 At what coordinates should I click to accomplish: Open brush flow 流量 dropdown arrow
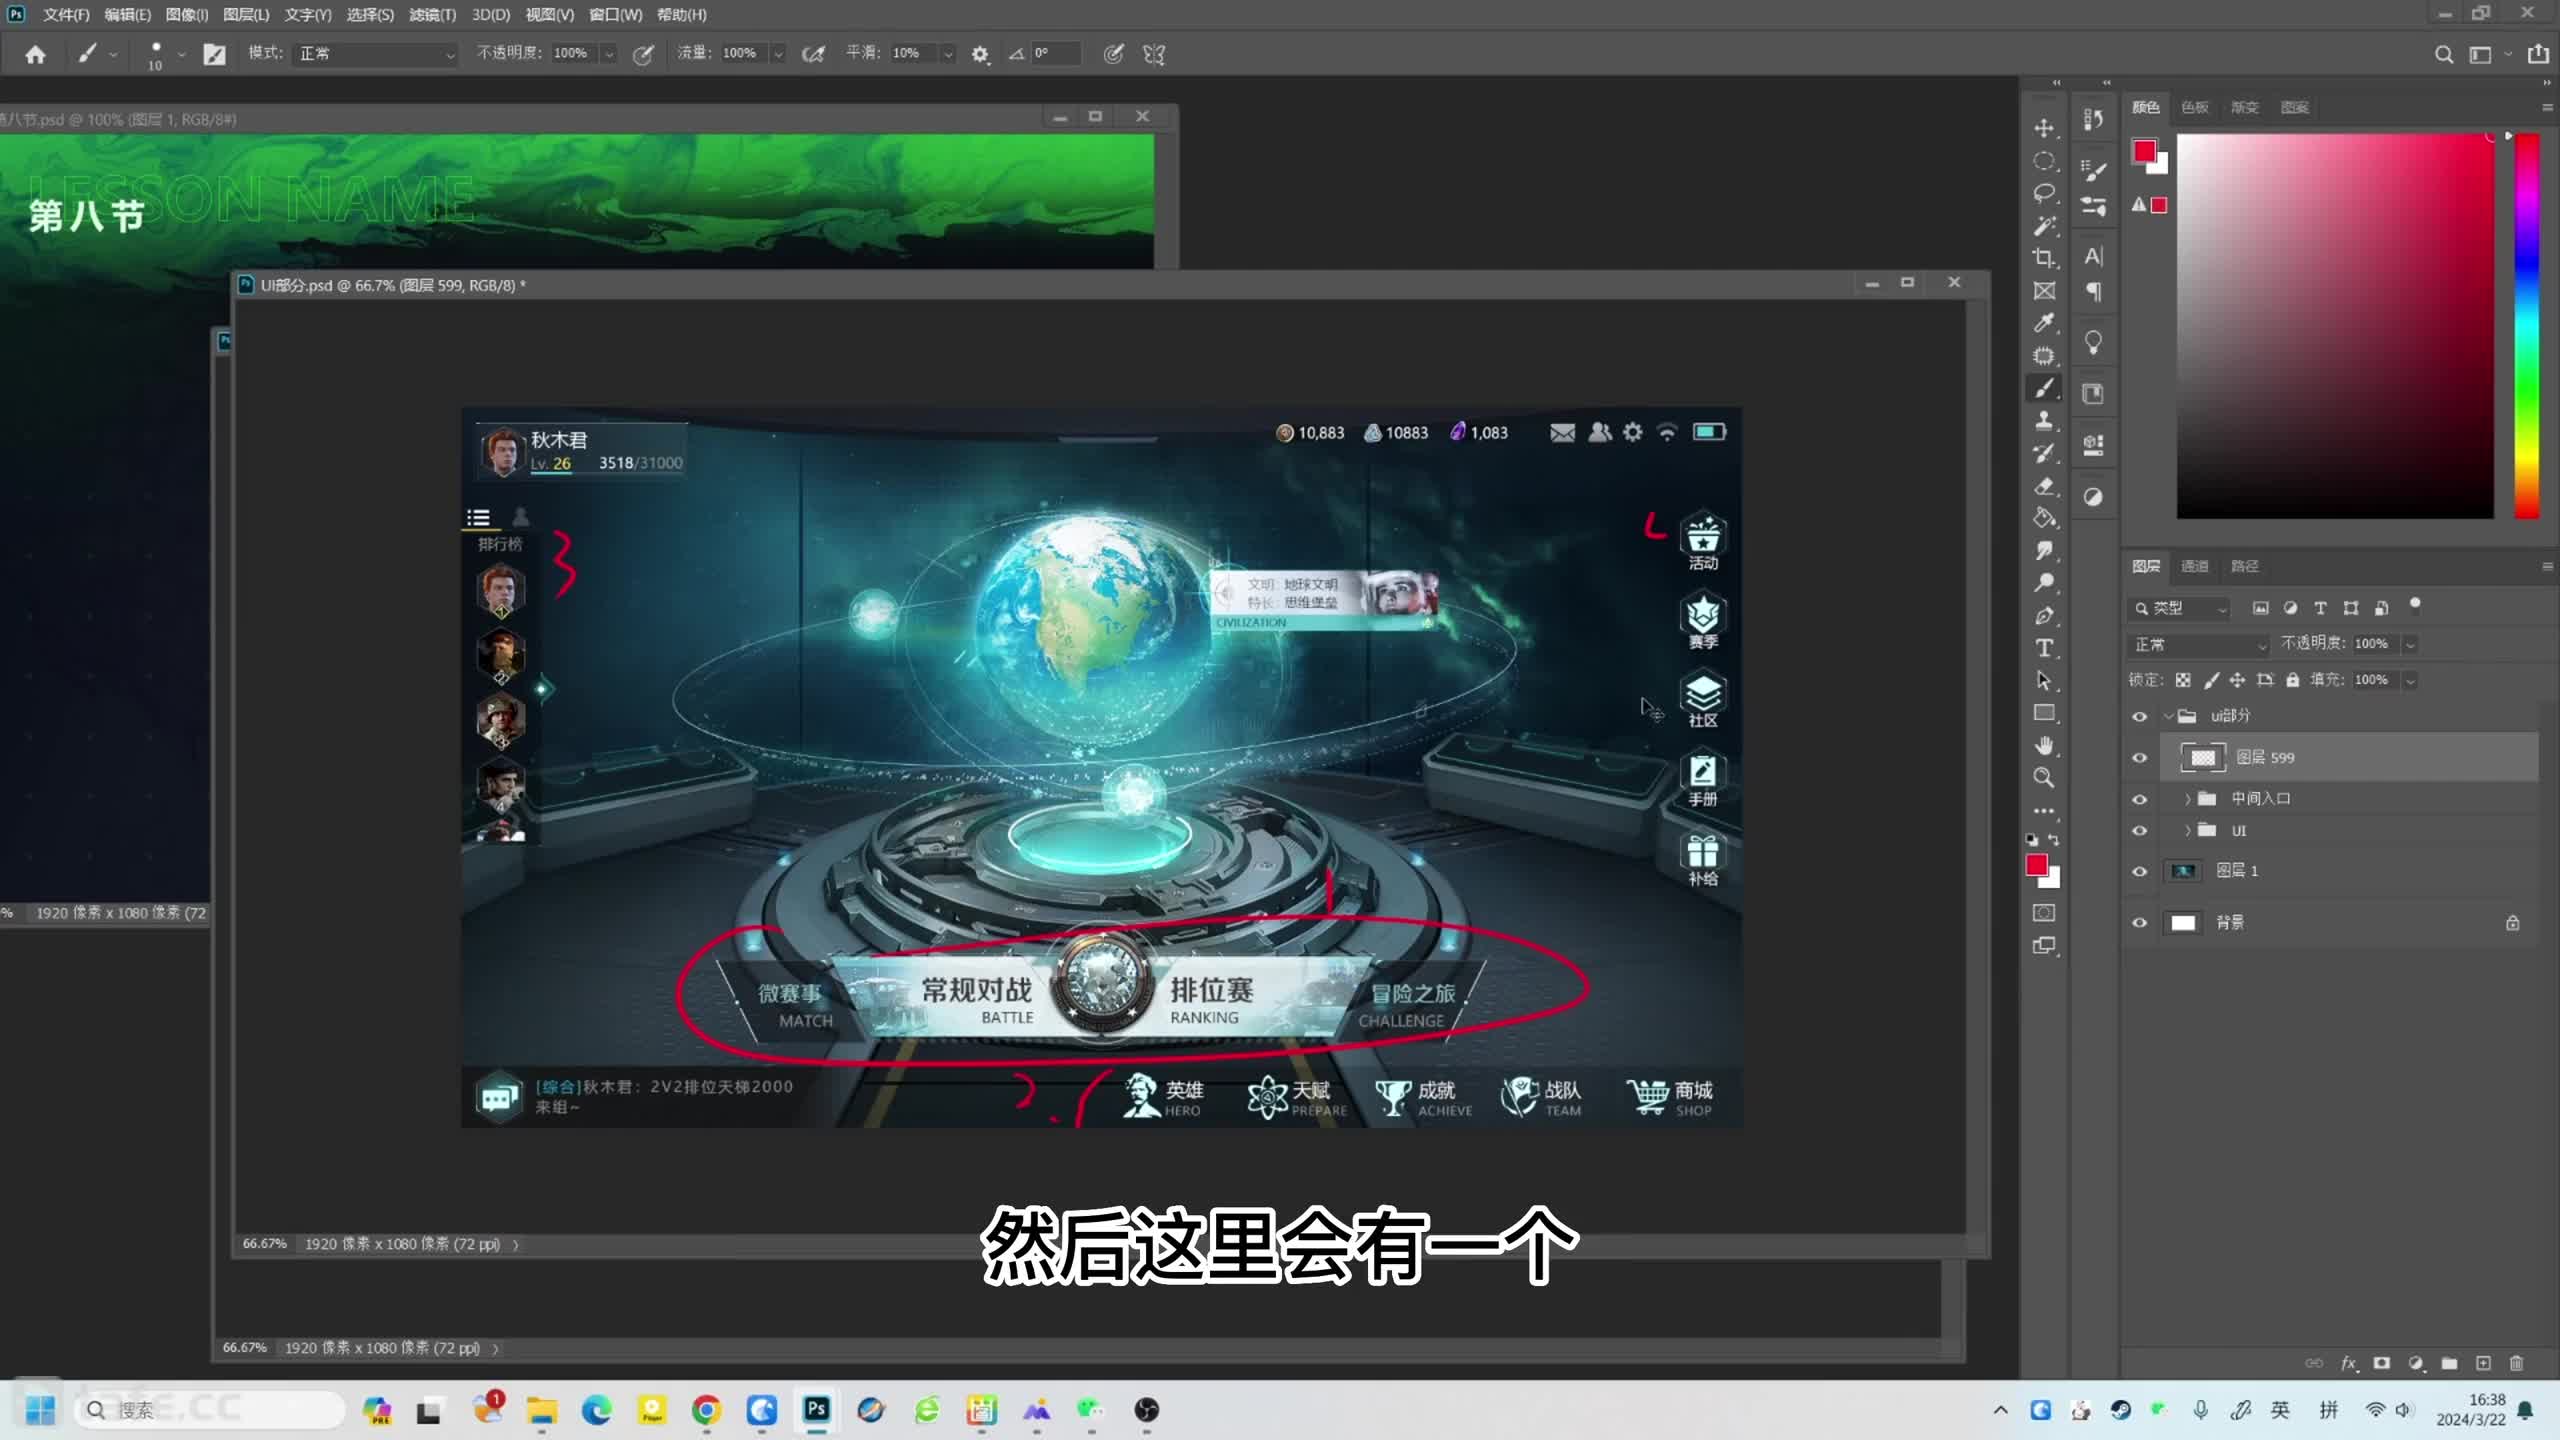(778, 54)
